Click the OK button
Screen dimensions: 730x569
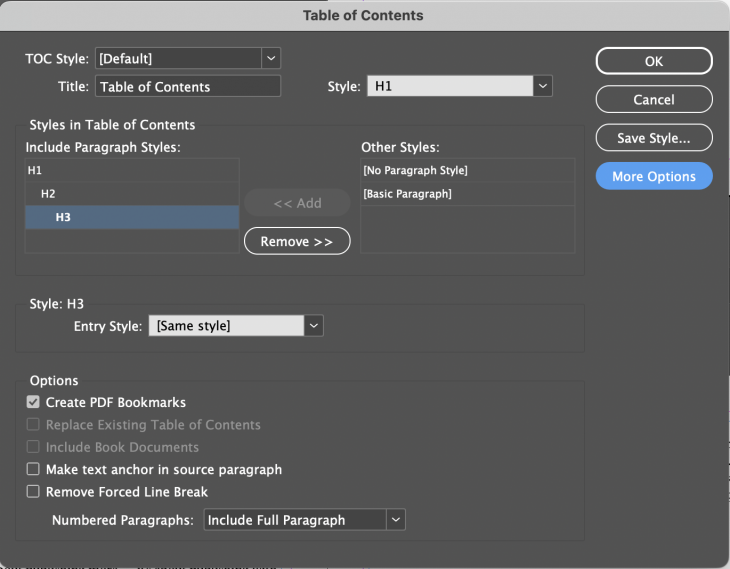tap(653, 61)
